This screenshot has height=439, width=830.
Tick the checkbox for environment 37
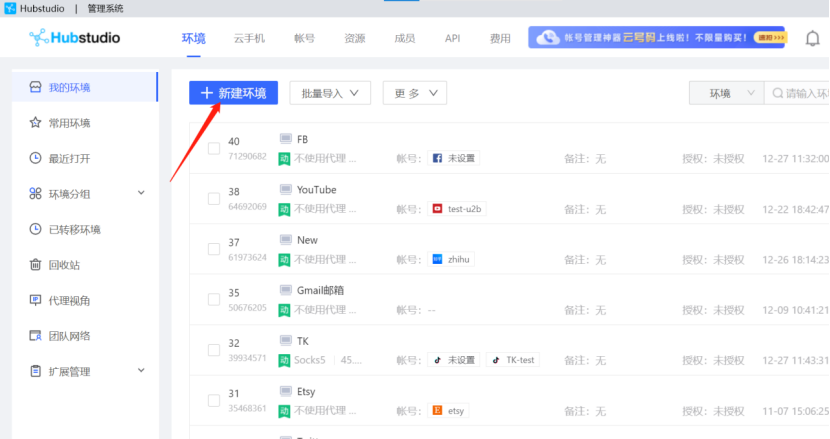(x=214, y=249)
